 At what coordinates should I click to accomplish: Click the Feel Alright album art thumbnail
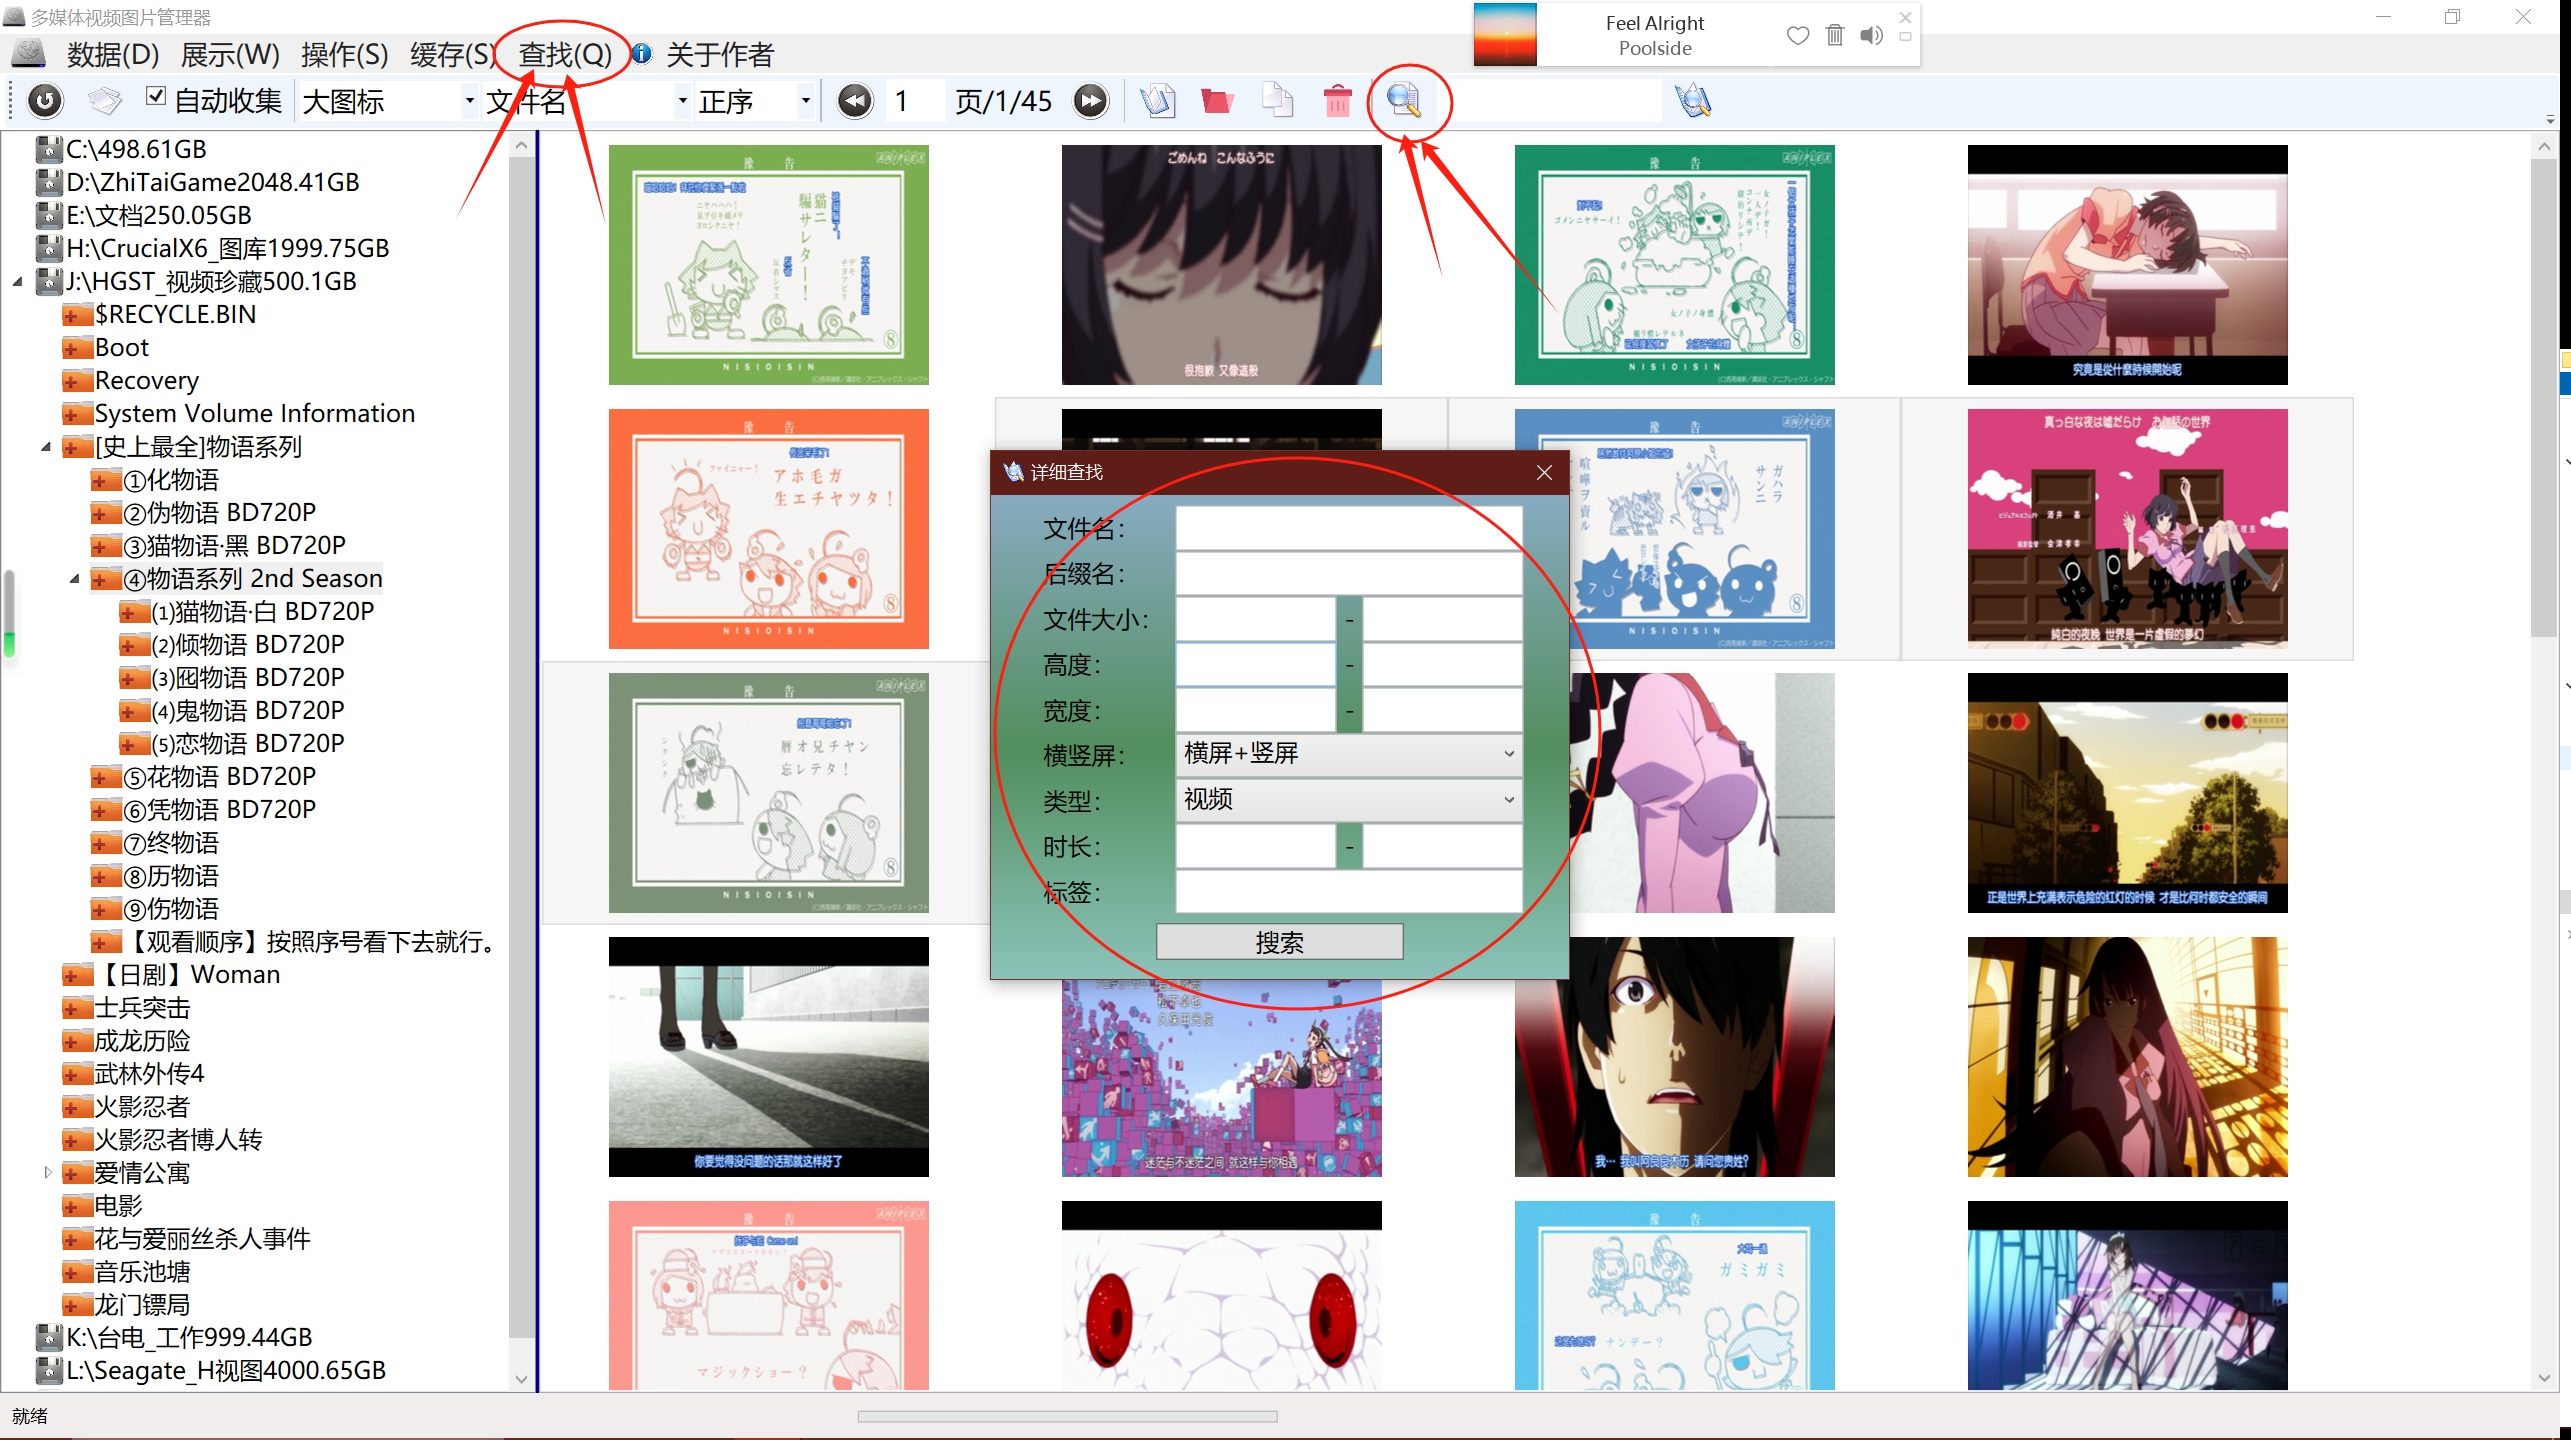pos(1505,35)
